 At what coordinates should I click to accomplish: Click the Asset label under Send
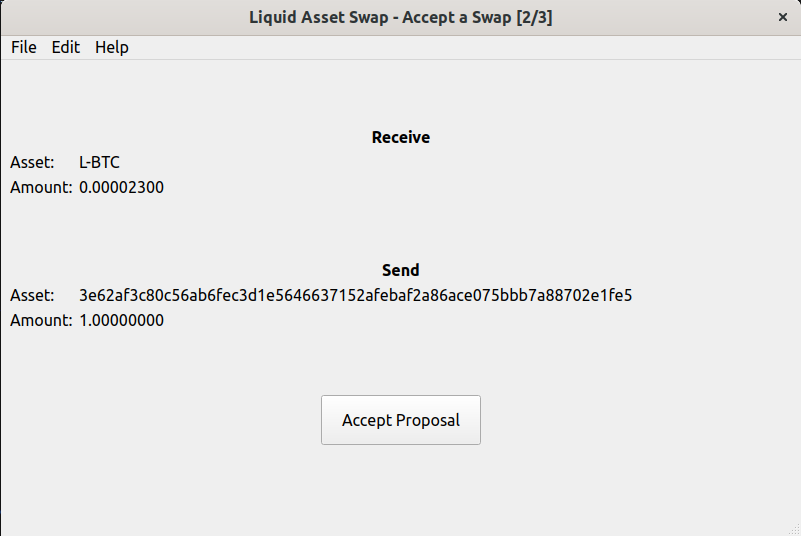pos(32,295)
